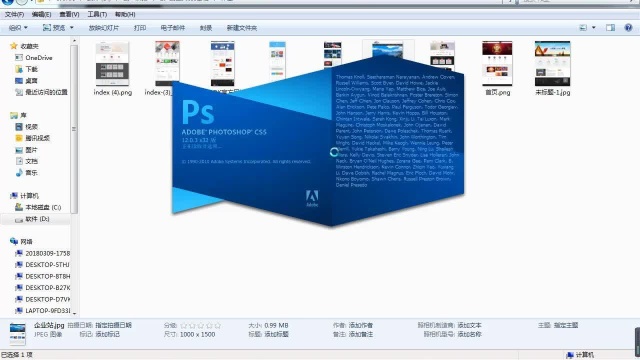
Task: Click 添加标题 title field
Action: (x=276, y=334)
